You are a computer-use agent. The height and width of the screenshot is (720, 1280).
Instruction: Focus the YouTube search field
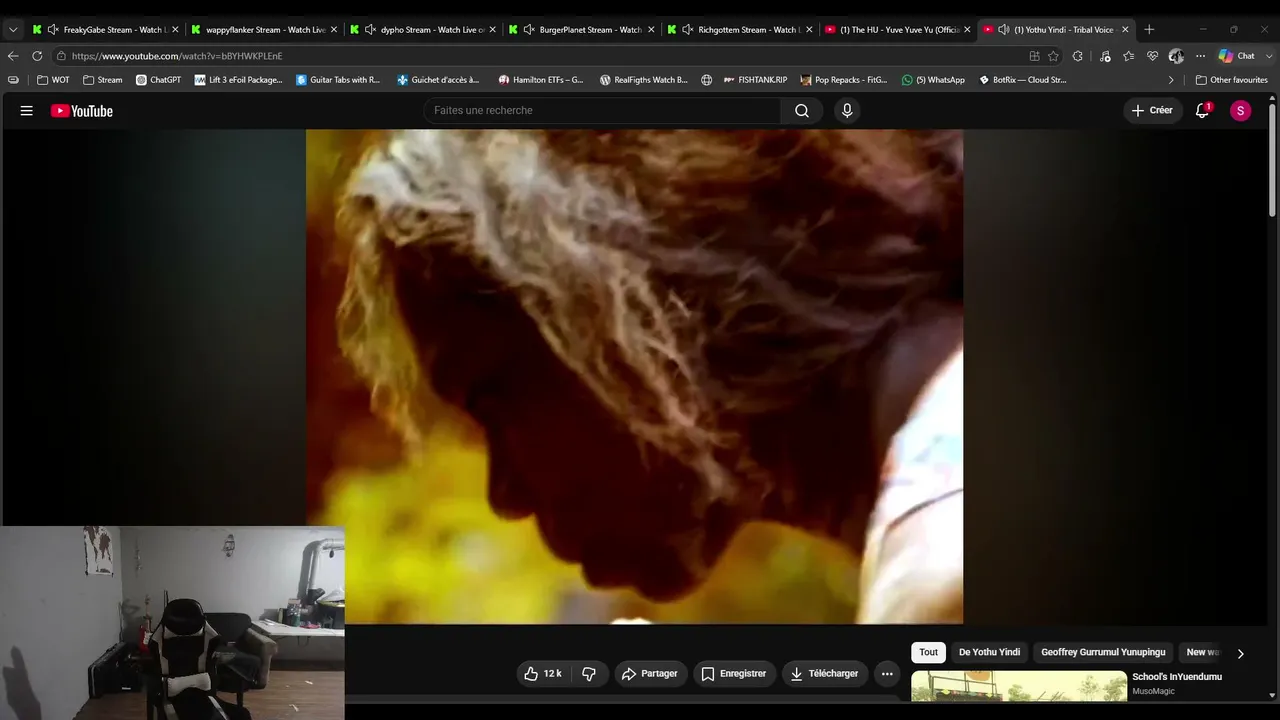(x=602, y=111)
